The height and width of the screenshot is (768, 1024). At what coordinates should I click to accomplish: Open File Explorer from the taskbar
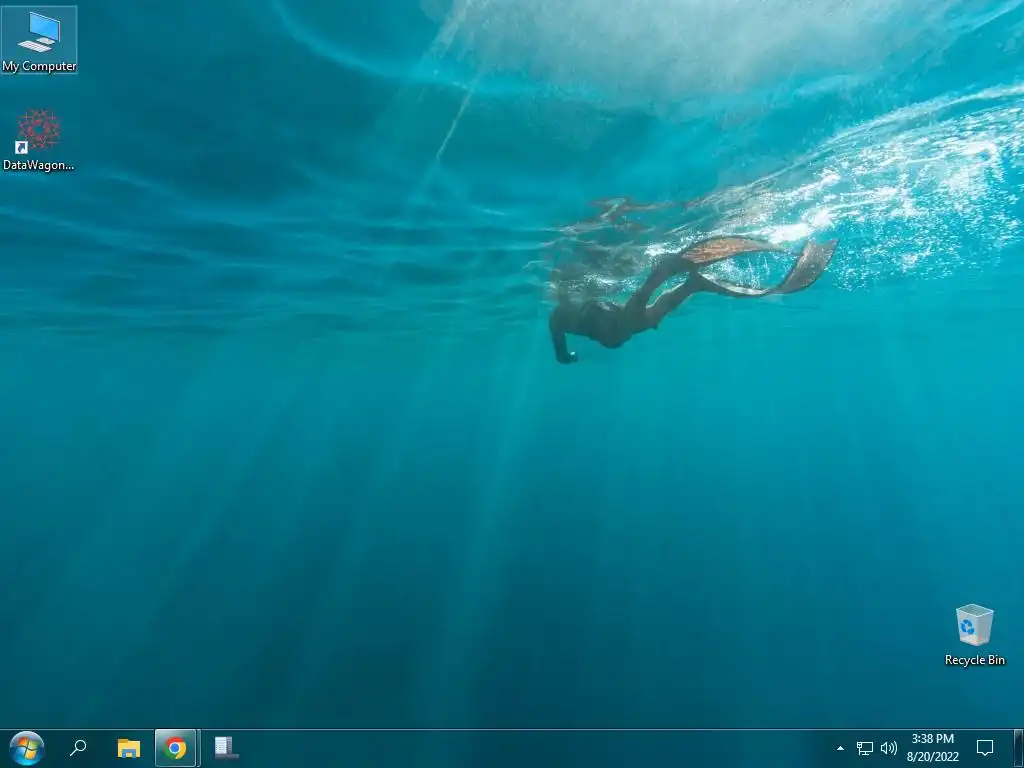(129, 748)
